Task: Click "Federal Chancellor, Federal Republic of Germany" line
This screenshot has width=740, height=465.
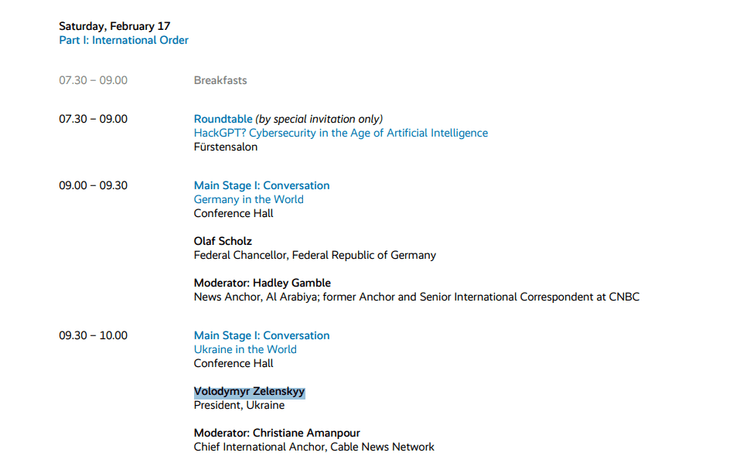Action: point(314,255)
